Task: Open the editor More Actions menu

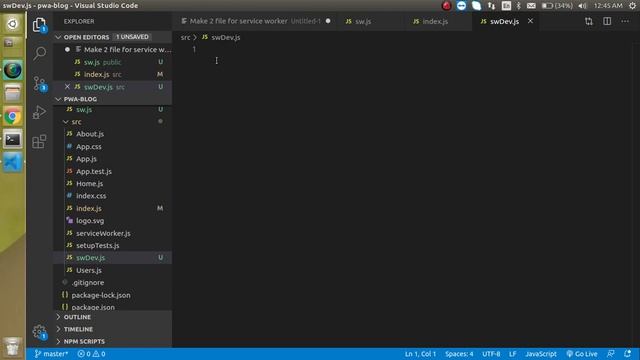Action: [625, 21]
